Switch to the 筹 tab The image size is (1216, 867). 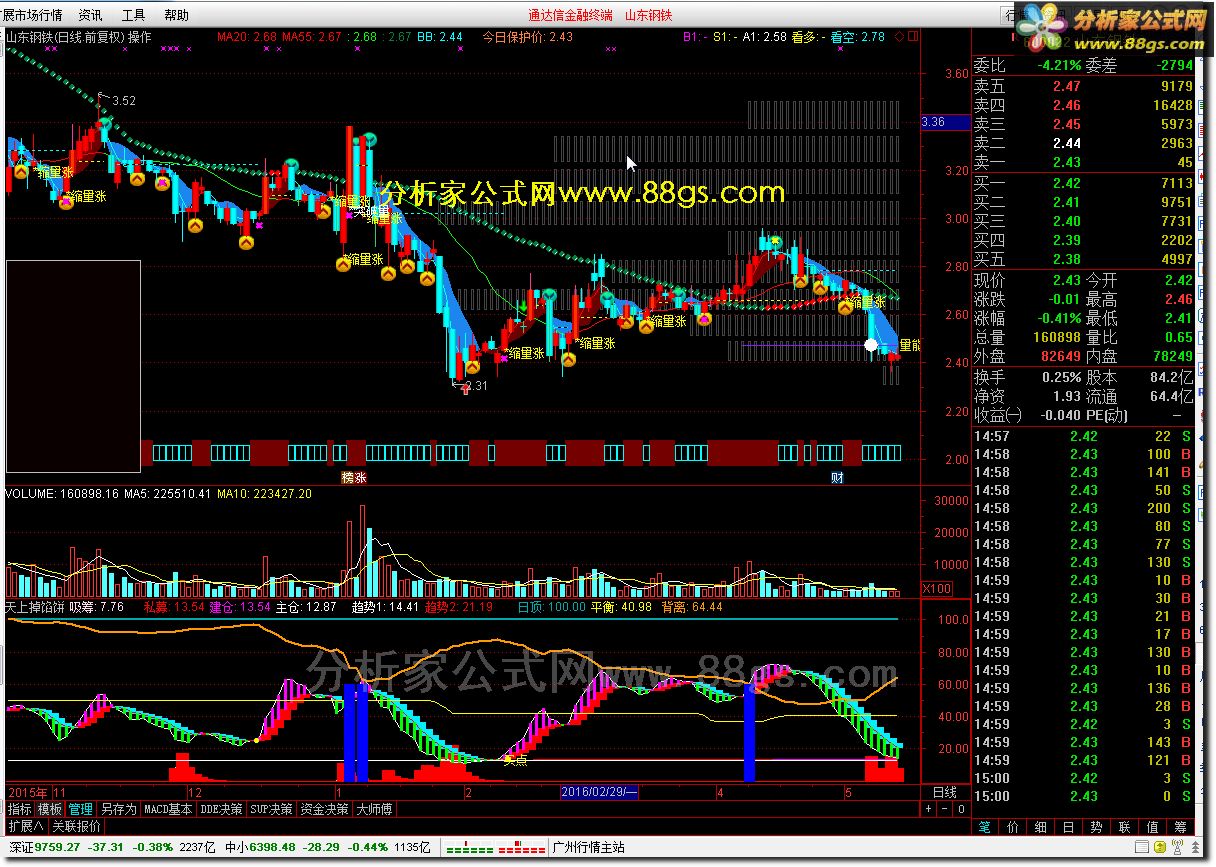click(1180, 827)
